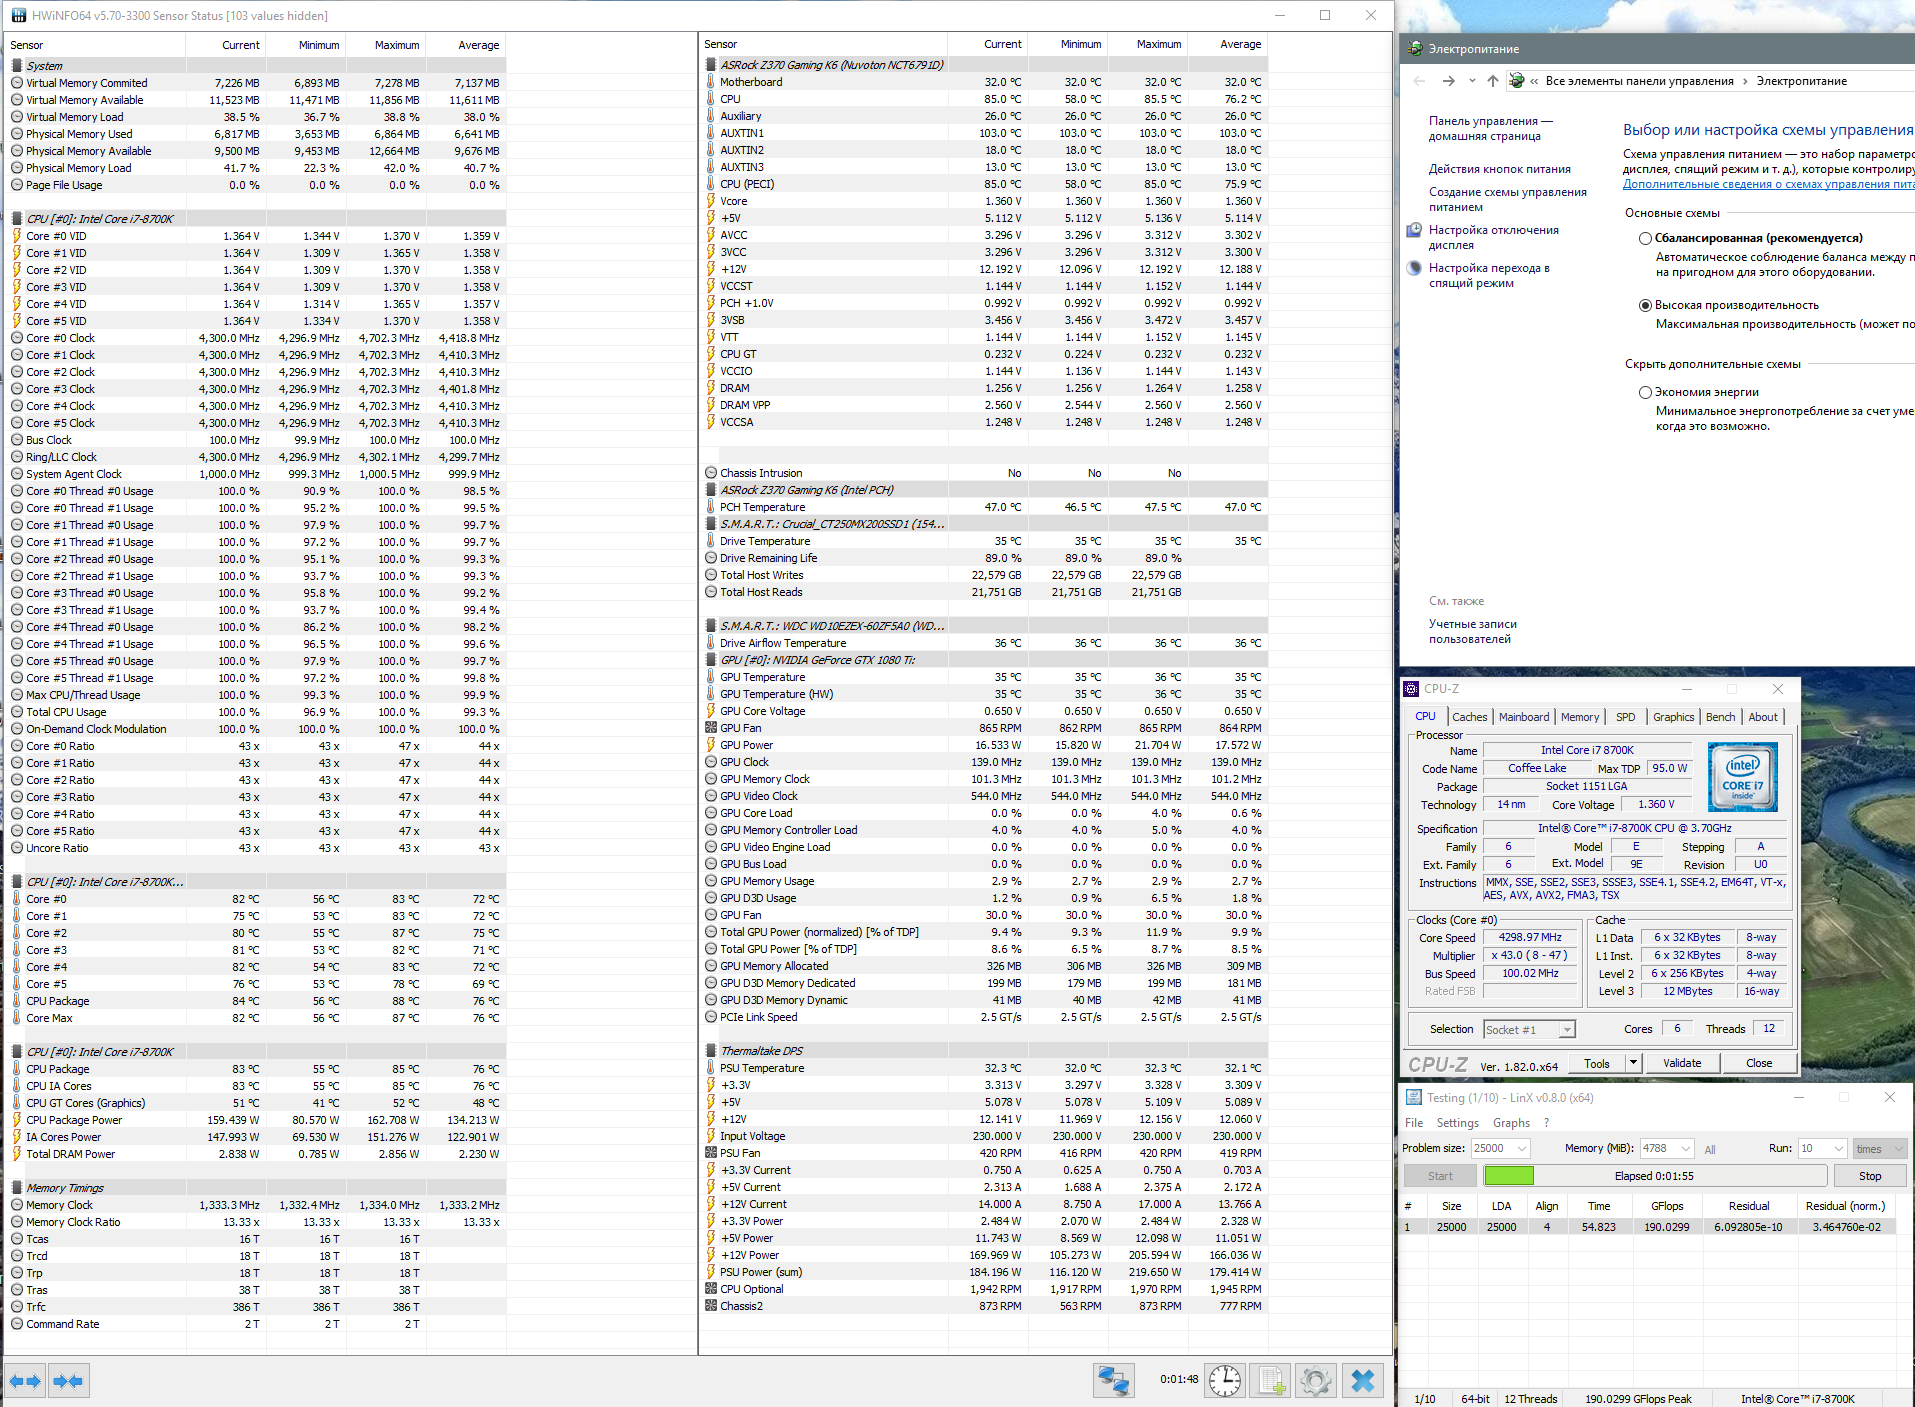The image size is (1915, 1407).
Task: Click the Up arrow in Электропитание window
Action: point(1493,81)
